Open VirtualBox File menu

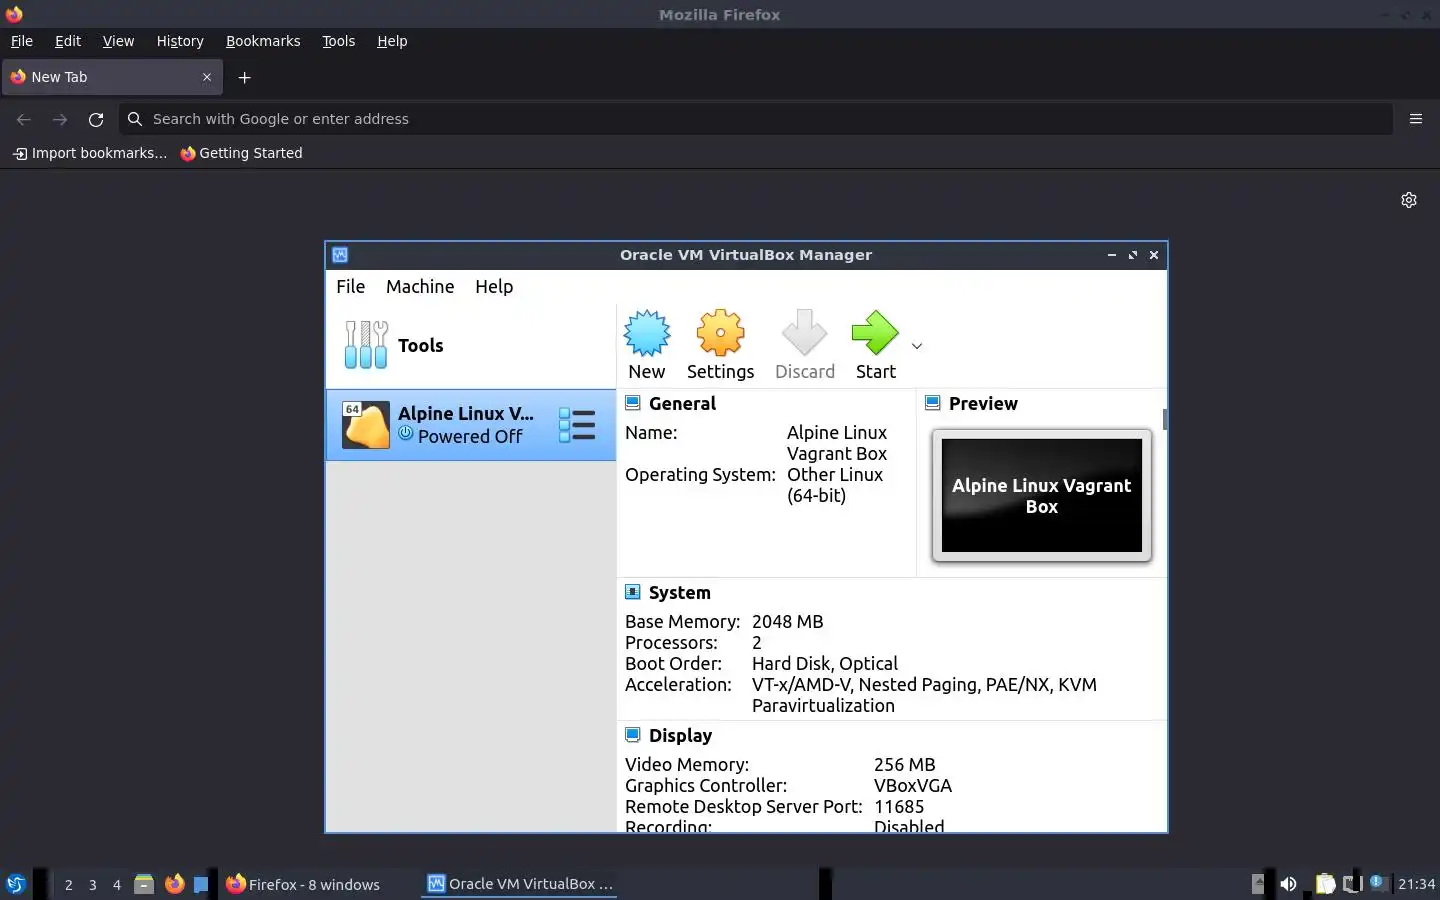pyautogui.click(x=350, y=286)
